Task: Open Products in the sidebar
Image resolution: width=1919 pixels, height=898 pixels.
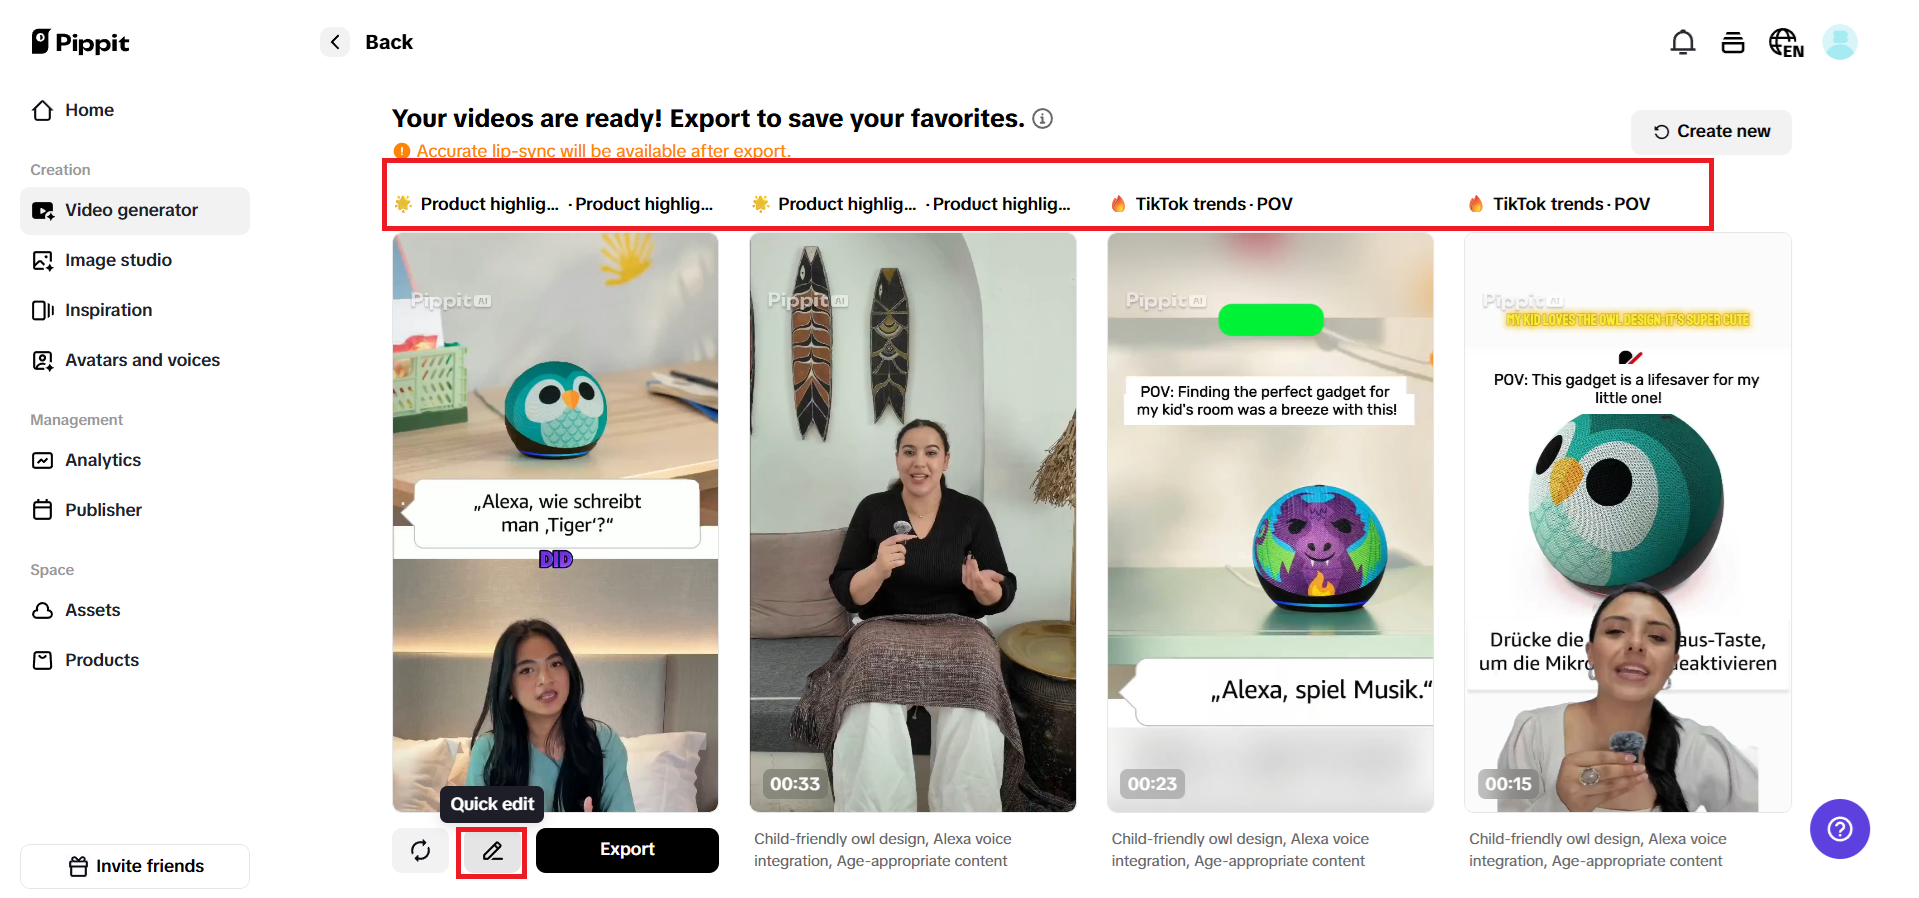Action: tap(135, 660)
